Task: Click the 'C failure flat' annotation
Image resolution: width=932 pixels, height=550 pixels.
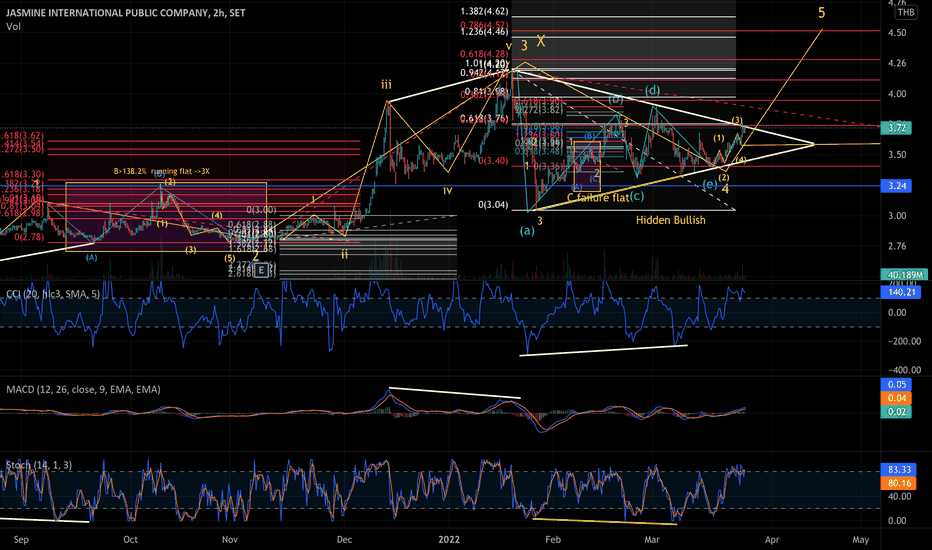Action: pyautogui.click(x=598, y=197)
